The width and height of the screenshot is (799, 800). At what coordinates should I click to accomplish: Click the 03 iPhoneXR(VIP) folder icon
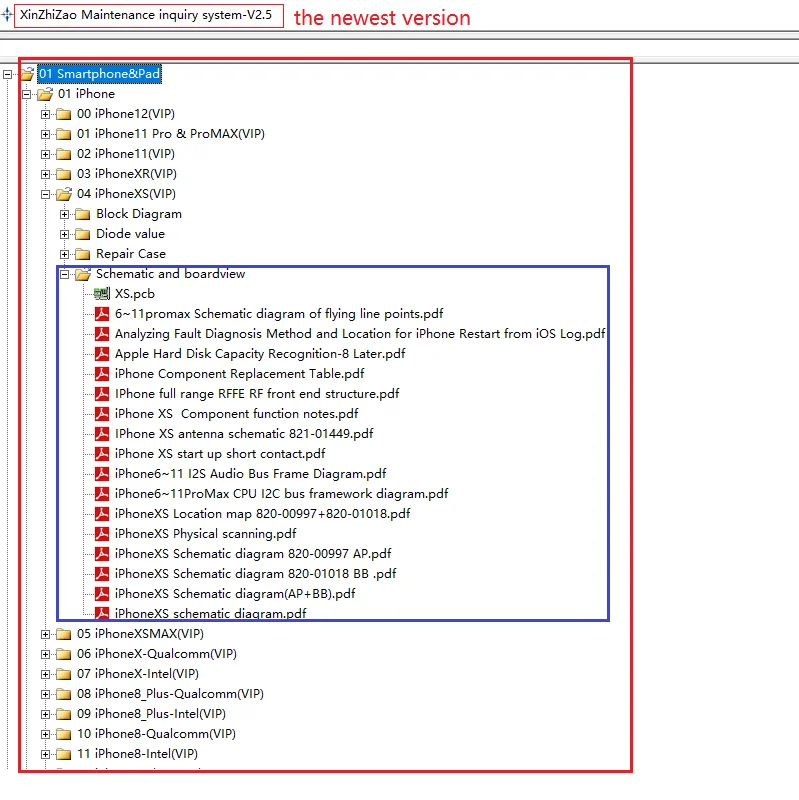pos(63,174)
